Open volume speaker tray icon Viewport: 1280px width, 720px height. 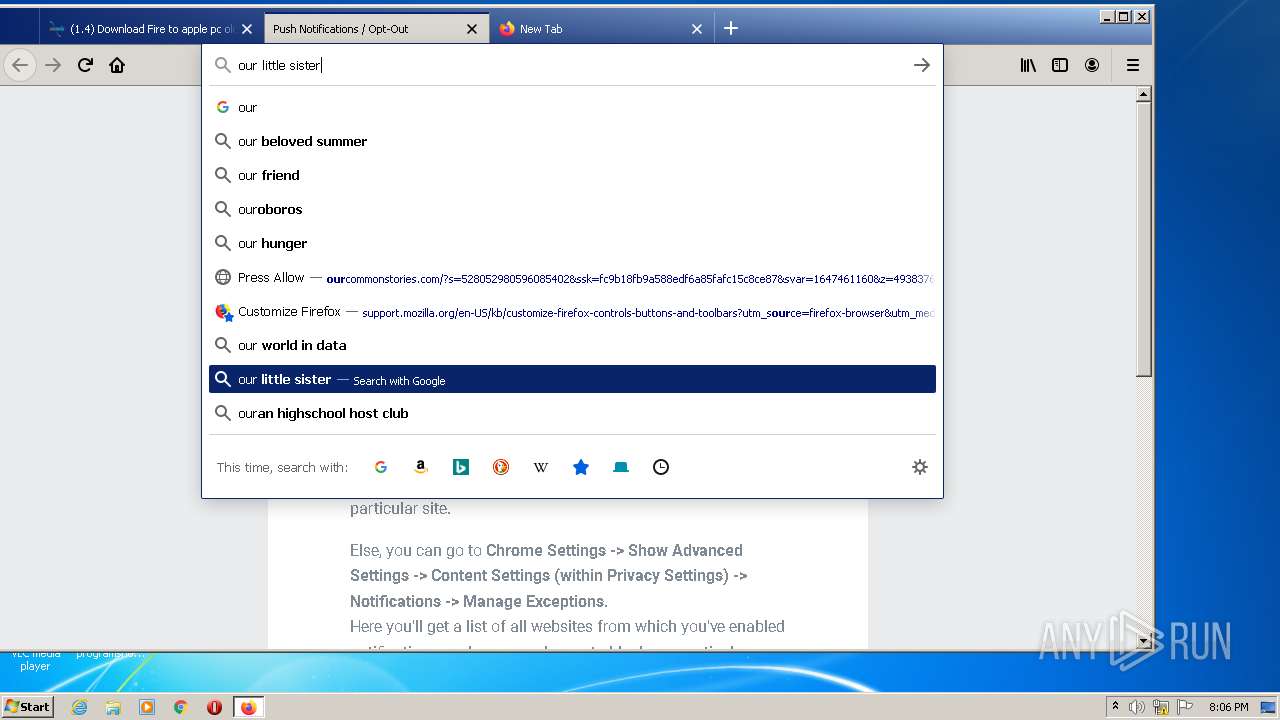1137,707
